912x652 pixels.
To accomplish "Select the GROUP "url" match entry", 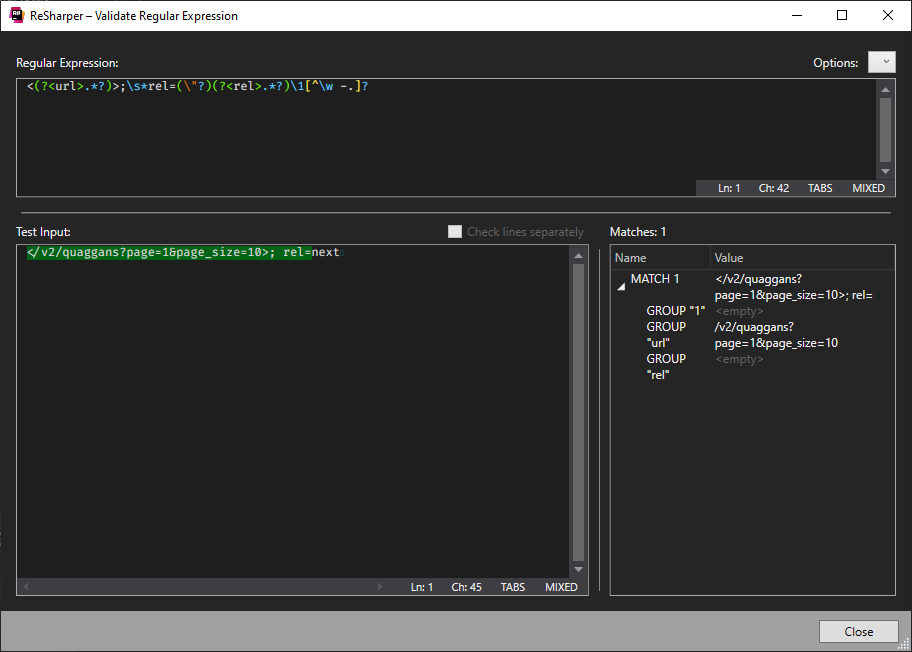I will coord(660,335).
